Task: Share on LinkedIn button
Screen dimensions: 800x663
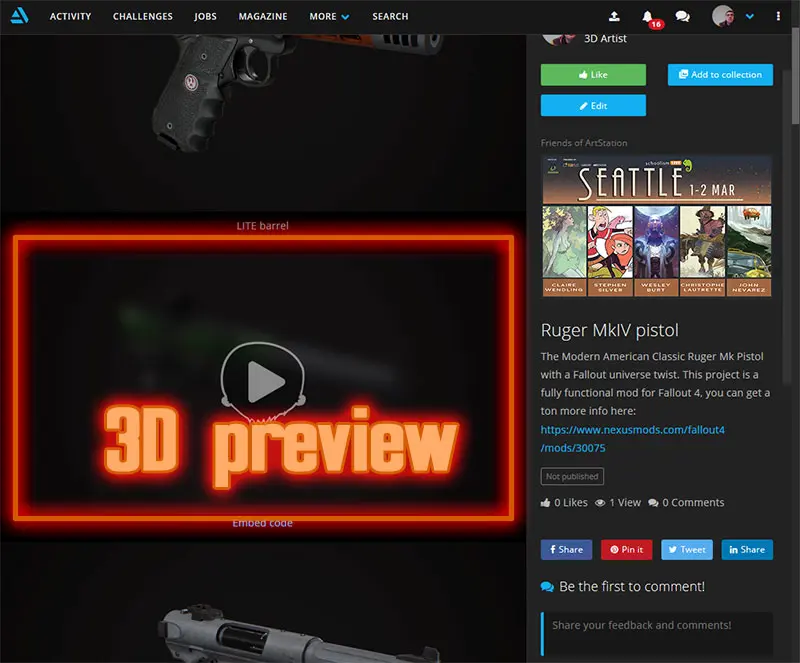Action: tap(747, 550)
